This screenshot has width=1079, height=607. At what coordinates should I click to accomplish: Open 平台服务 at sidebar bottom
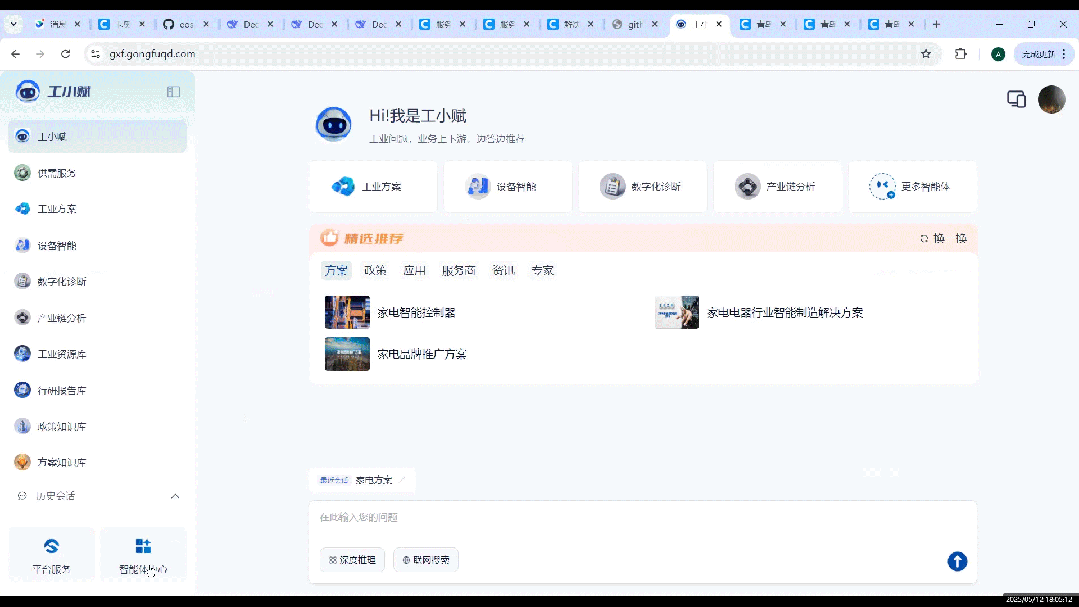coord(52,555)
